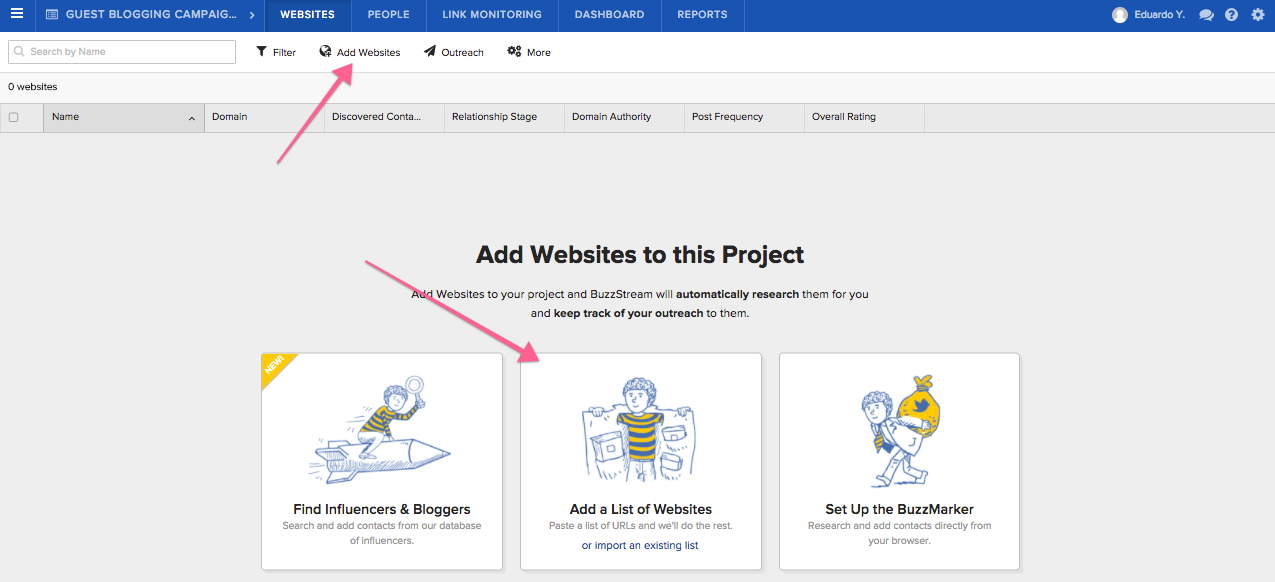Screen dimensions: 1275x582
Task: Sort by the Name column arrow
Action: tap(192, 118)
